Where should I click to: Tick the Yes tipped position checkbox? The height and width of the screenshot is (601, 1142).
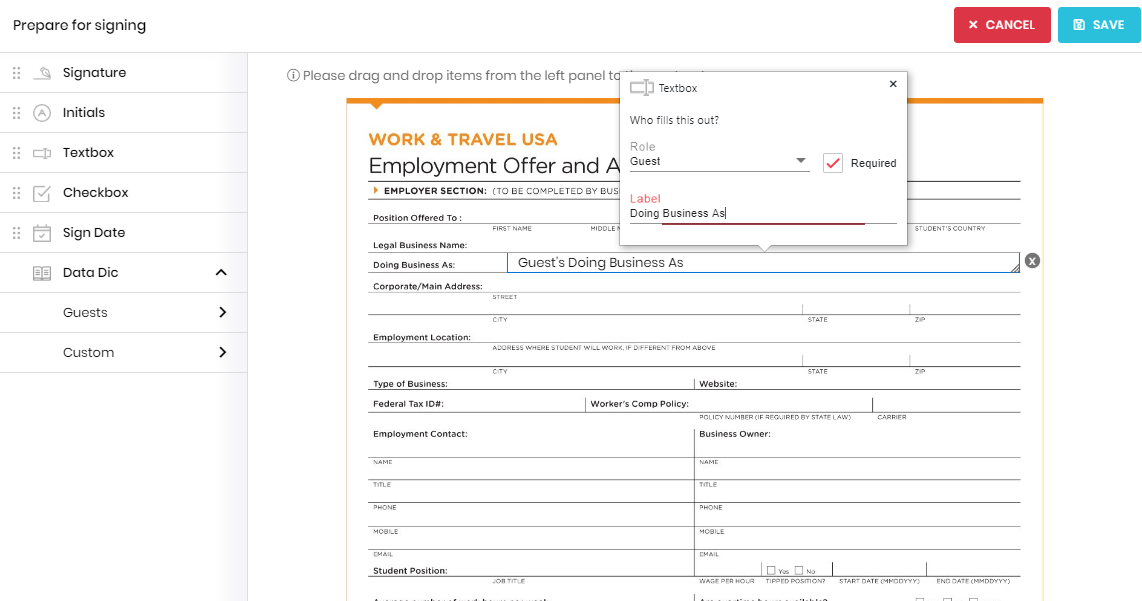(x=771, y=570)
